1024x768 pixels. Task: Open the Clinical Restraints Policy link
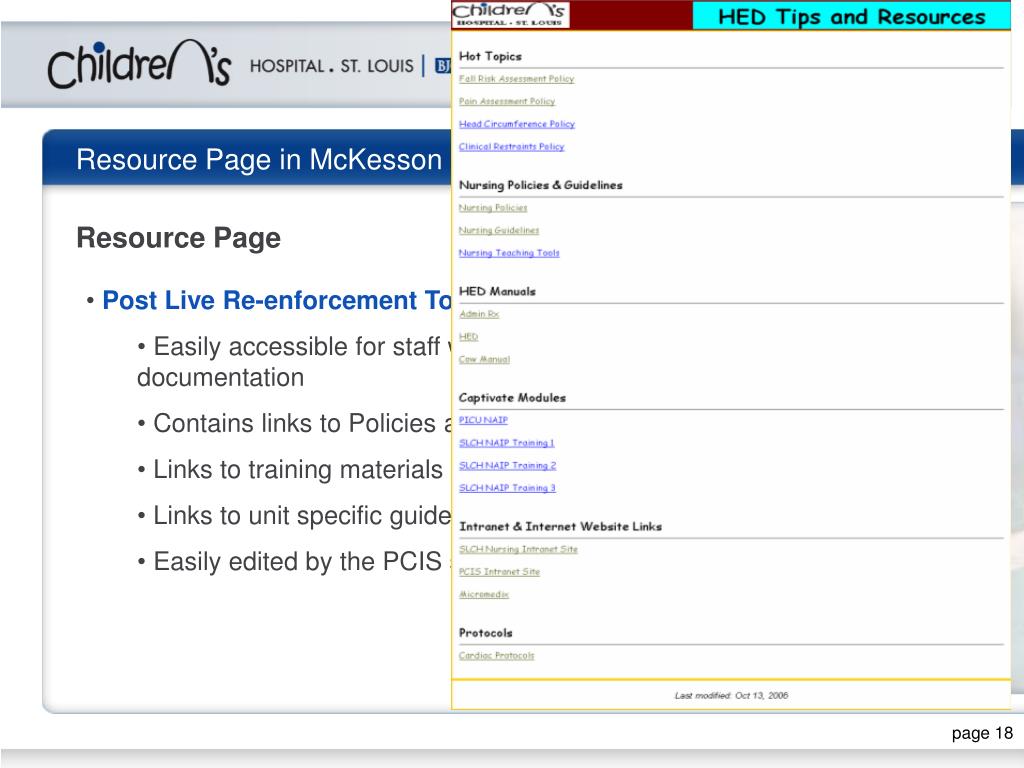511,147
